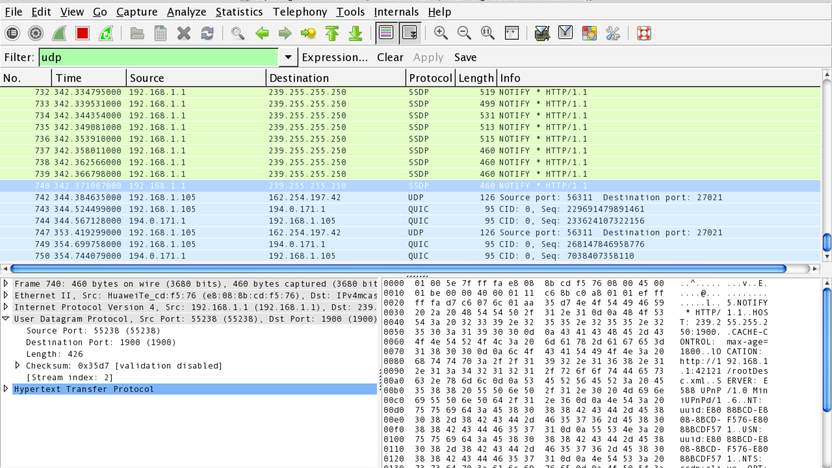Click the Apply filter button

(x=428, y=57)
